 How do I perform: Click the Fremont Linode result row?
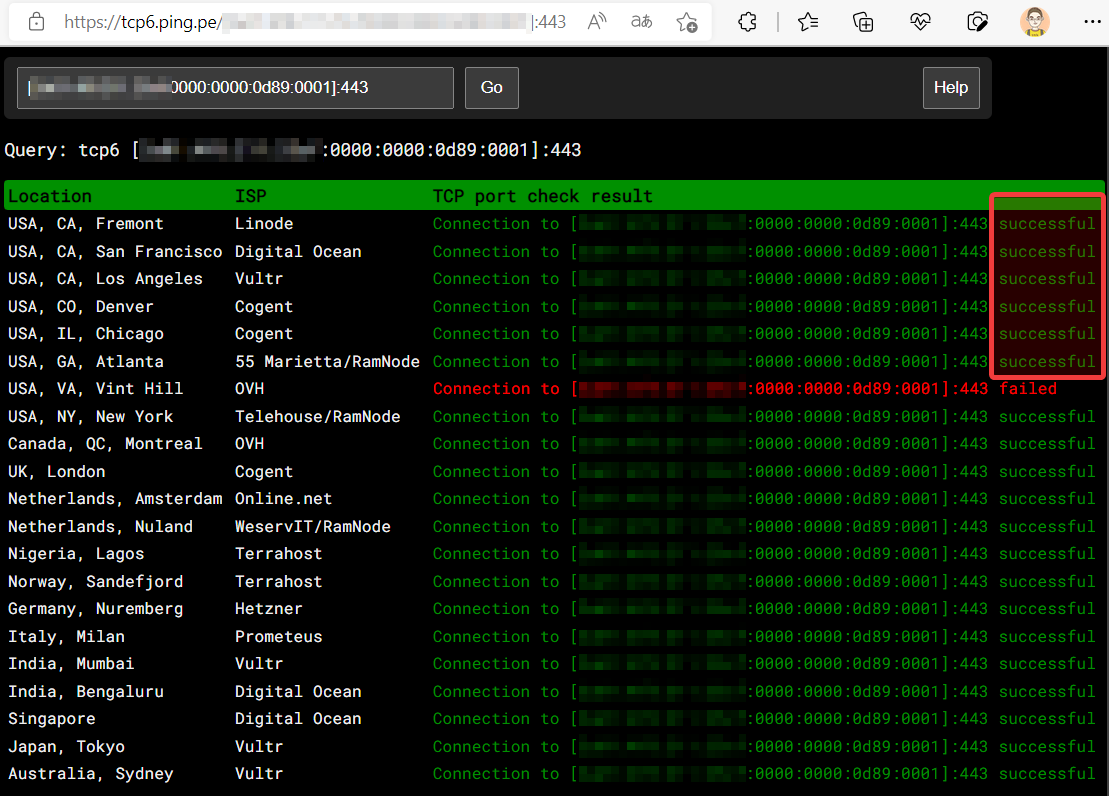pyautogui.click(x=500, y=223)
